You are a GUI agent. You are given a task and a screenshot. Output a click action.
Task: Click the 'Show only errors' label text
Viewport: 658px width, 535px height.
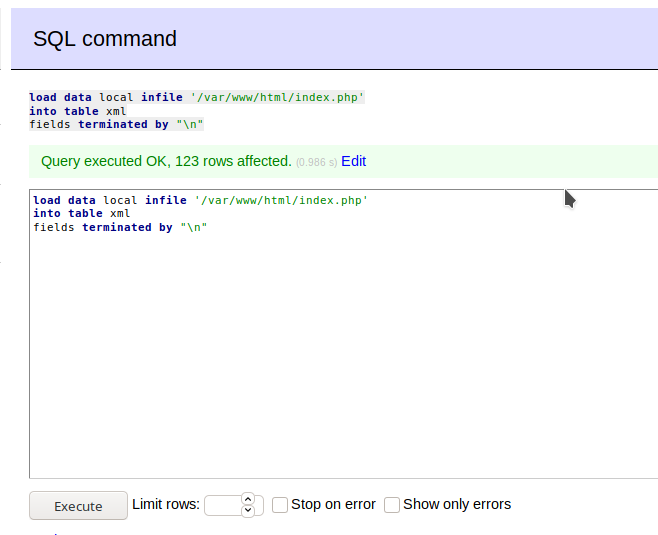[457, 504]
